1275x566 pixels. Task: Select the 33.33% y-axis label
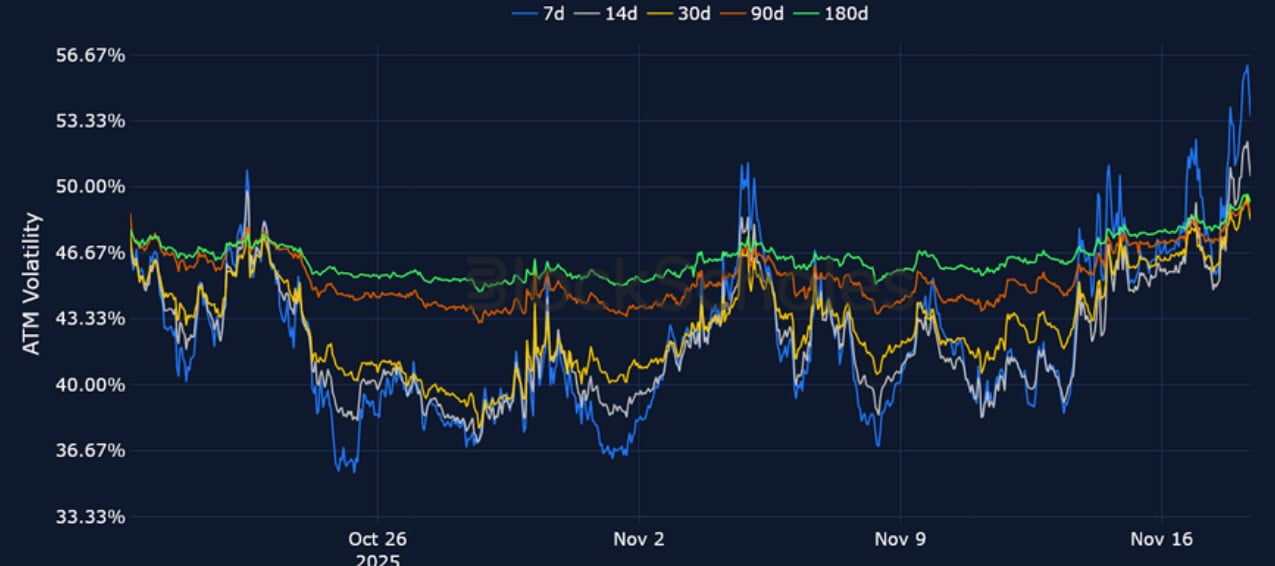tap(89, 517)
